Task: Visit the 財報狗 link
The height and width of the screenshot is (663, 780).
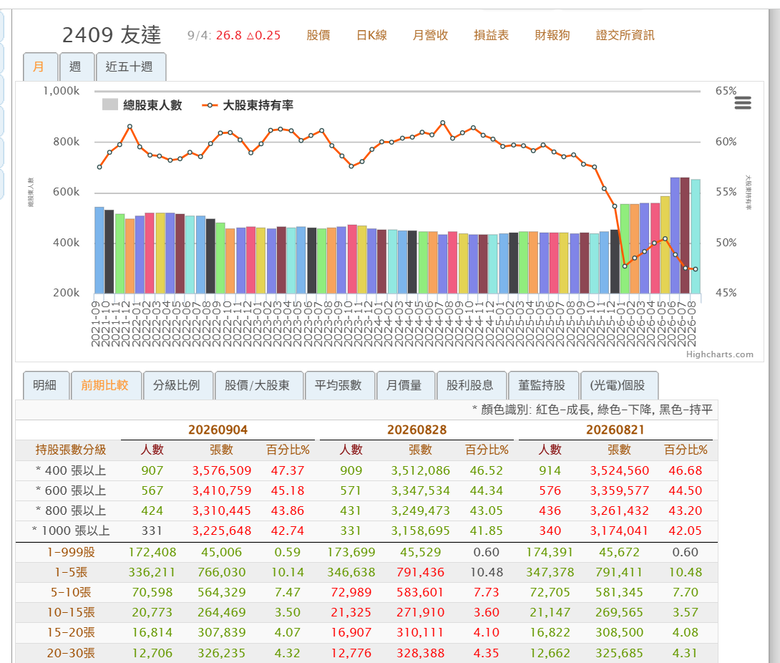Action: (x=552, y=35)
